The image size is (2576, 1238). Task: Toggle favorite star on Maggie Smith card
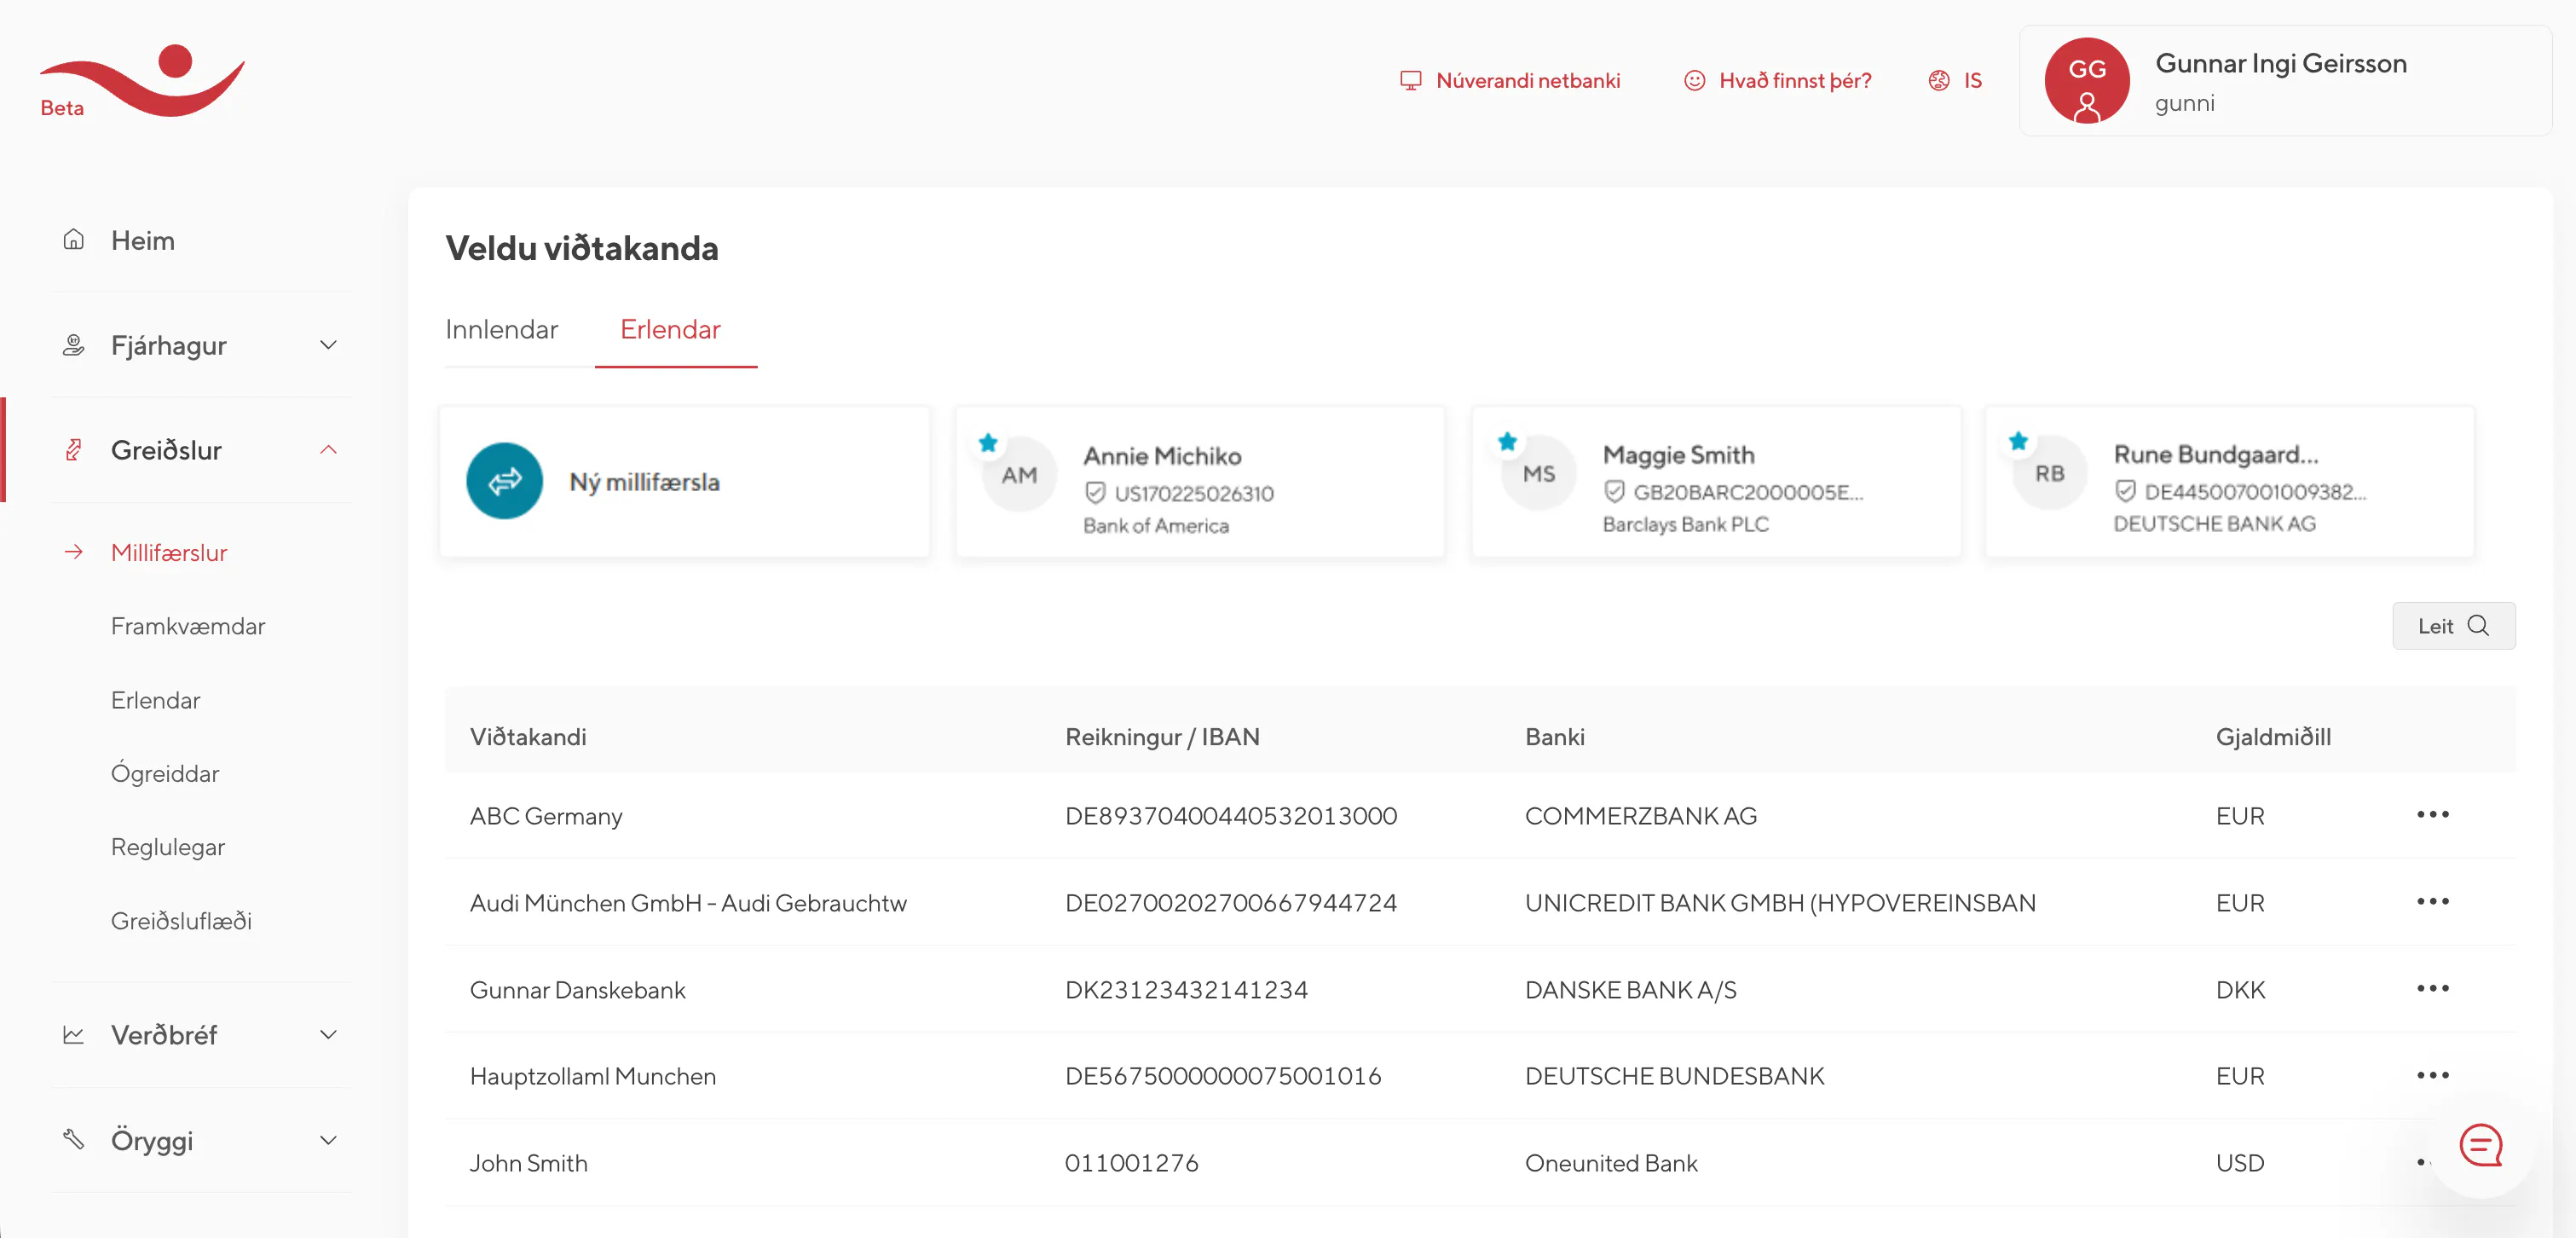pyautogui.click(x=1507, y=441)
